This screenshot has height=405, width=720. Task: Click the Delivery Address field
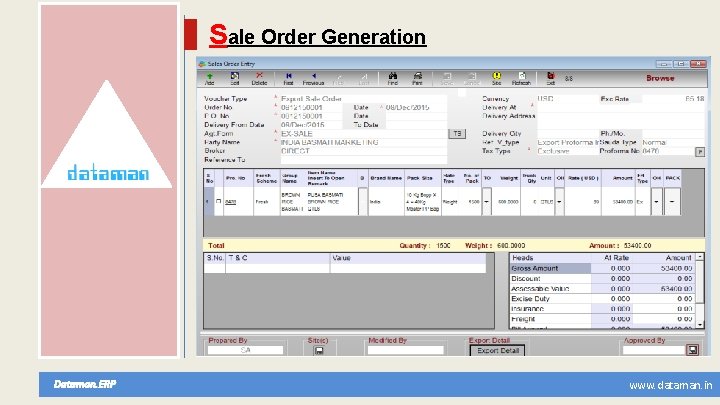point(620,121)
